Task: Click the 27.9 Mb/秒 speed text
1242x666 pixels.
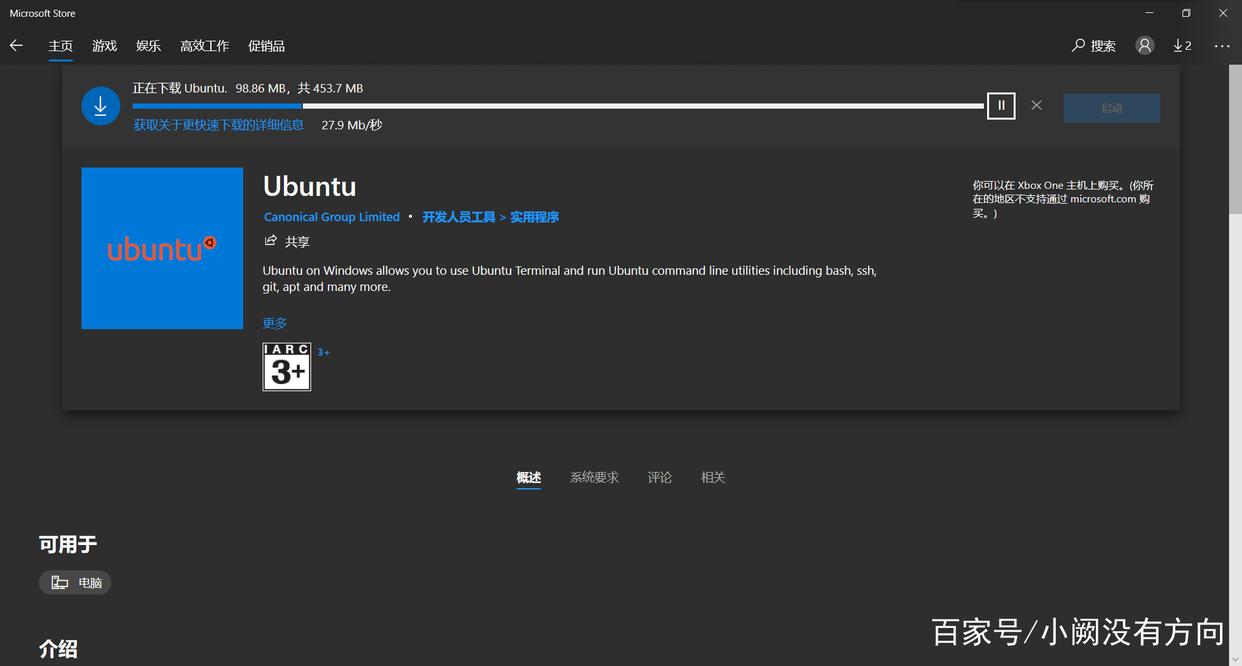Action: pos(352,125)
